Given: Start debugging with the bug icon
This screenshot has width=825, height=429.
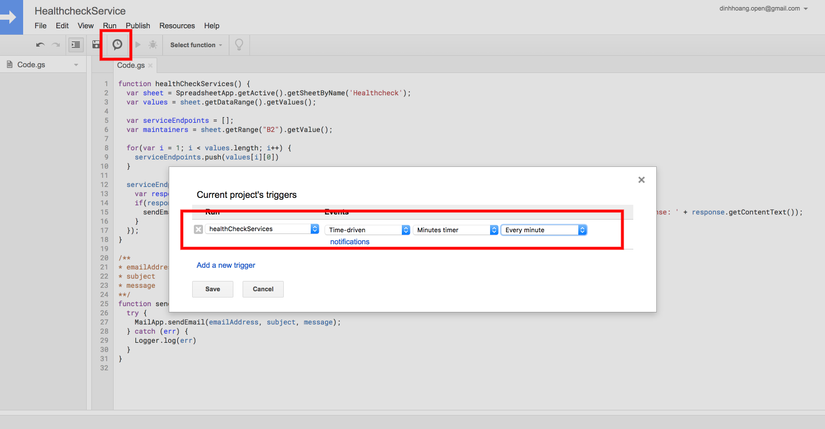Looking at the screenshot, I should coord(153,45).
